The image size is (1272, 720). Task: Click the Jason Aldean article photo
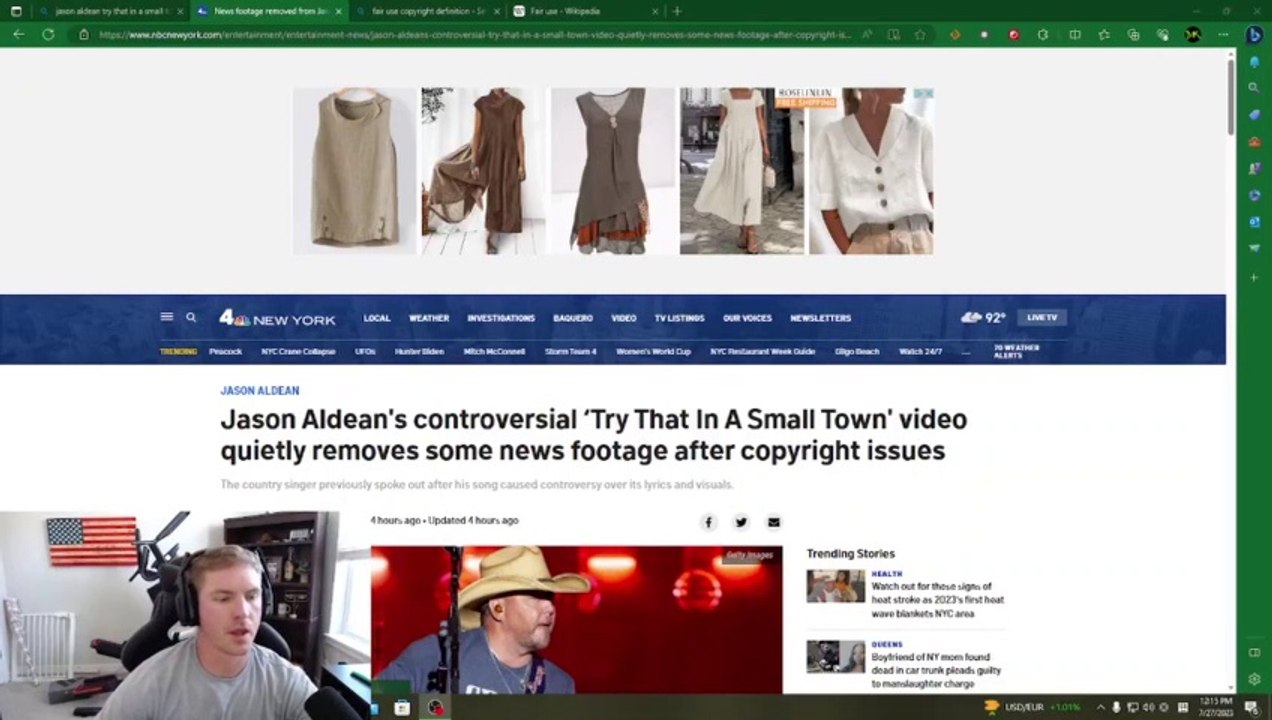[577, 619]
